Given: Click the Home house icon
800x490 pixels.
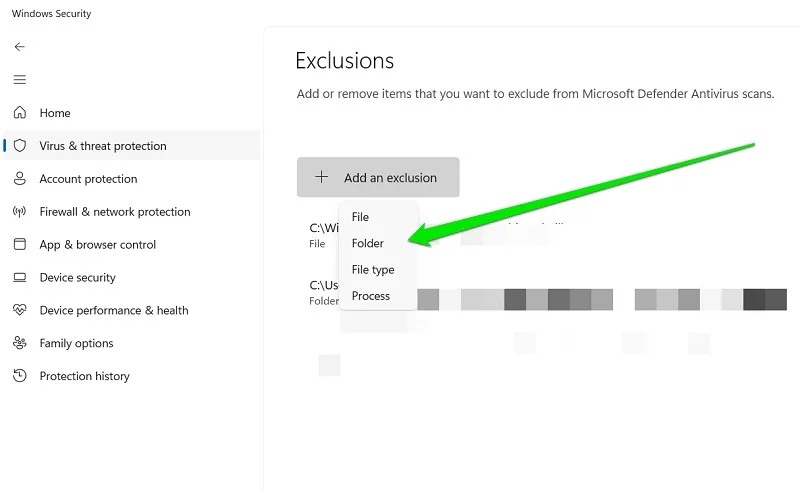Looking at the screenshot, I should pos(19,112).
